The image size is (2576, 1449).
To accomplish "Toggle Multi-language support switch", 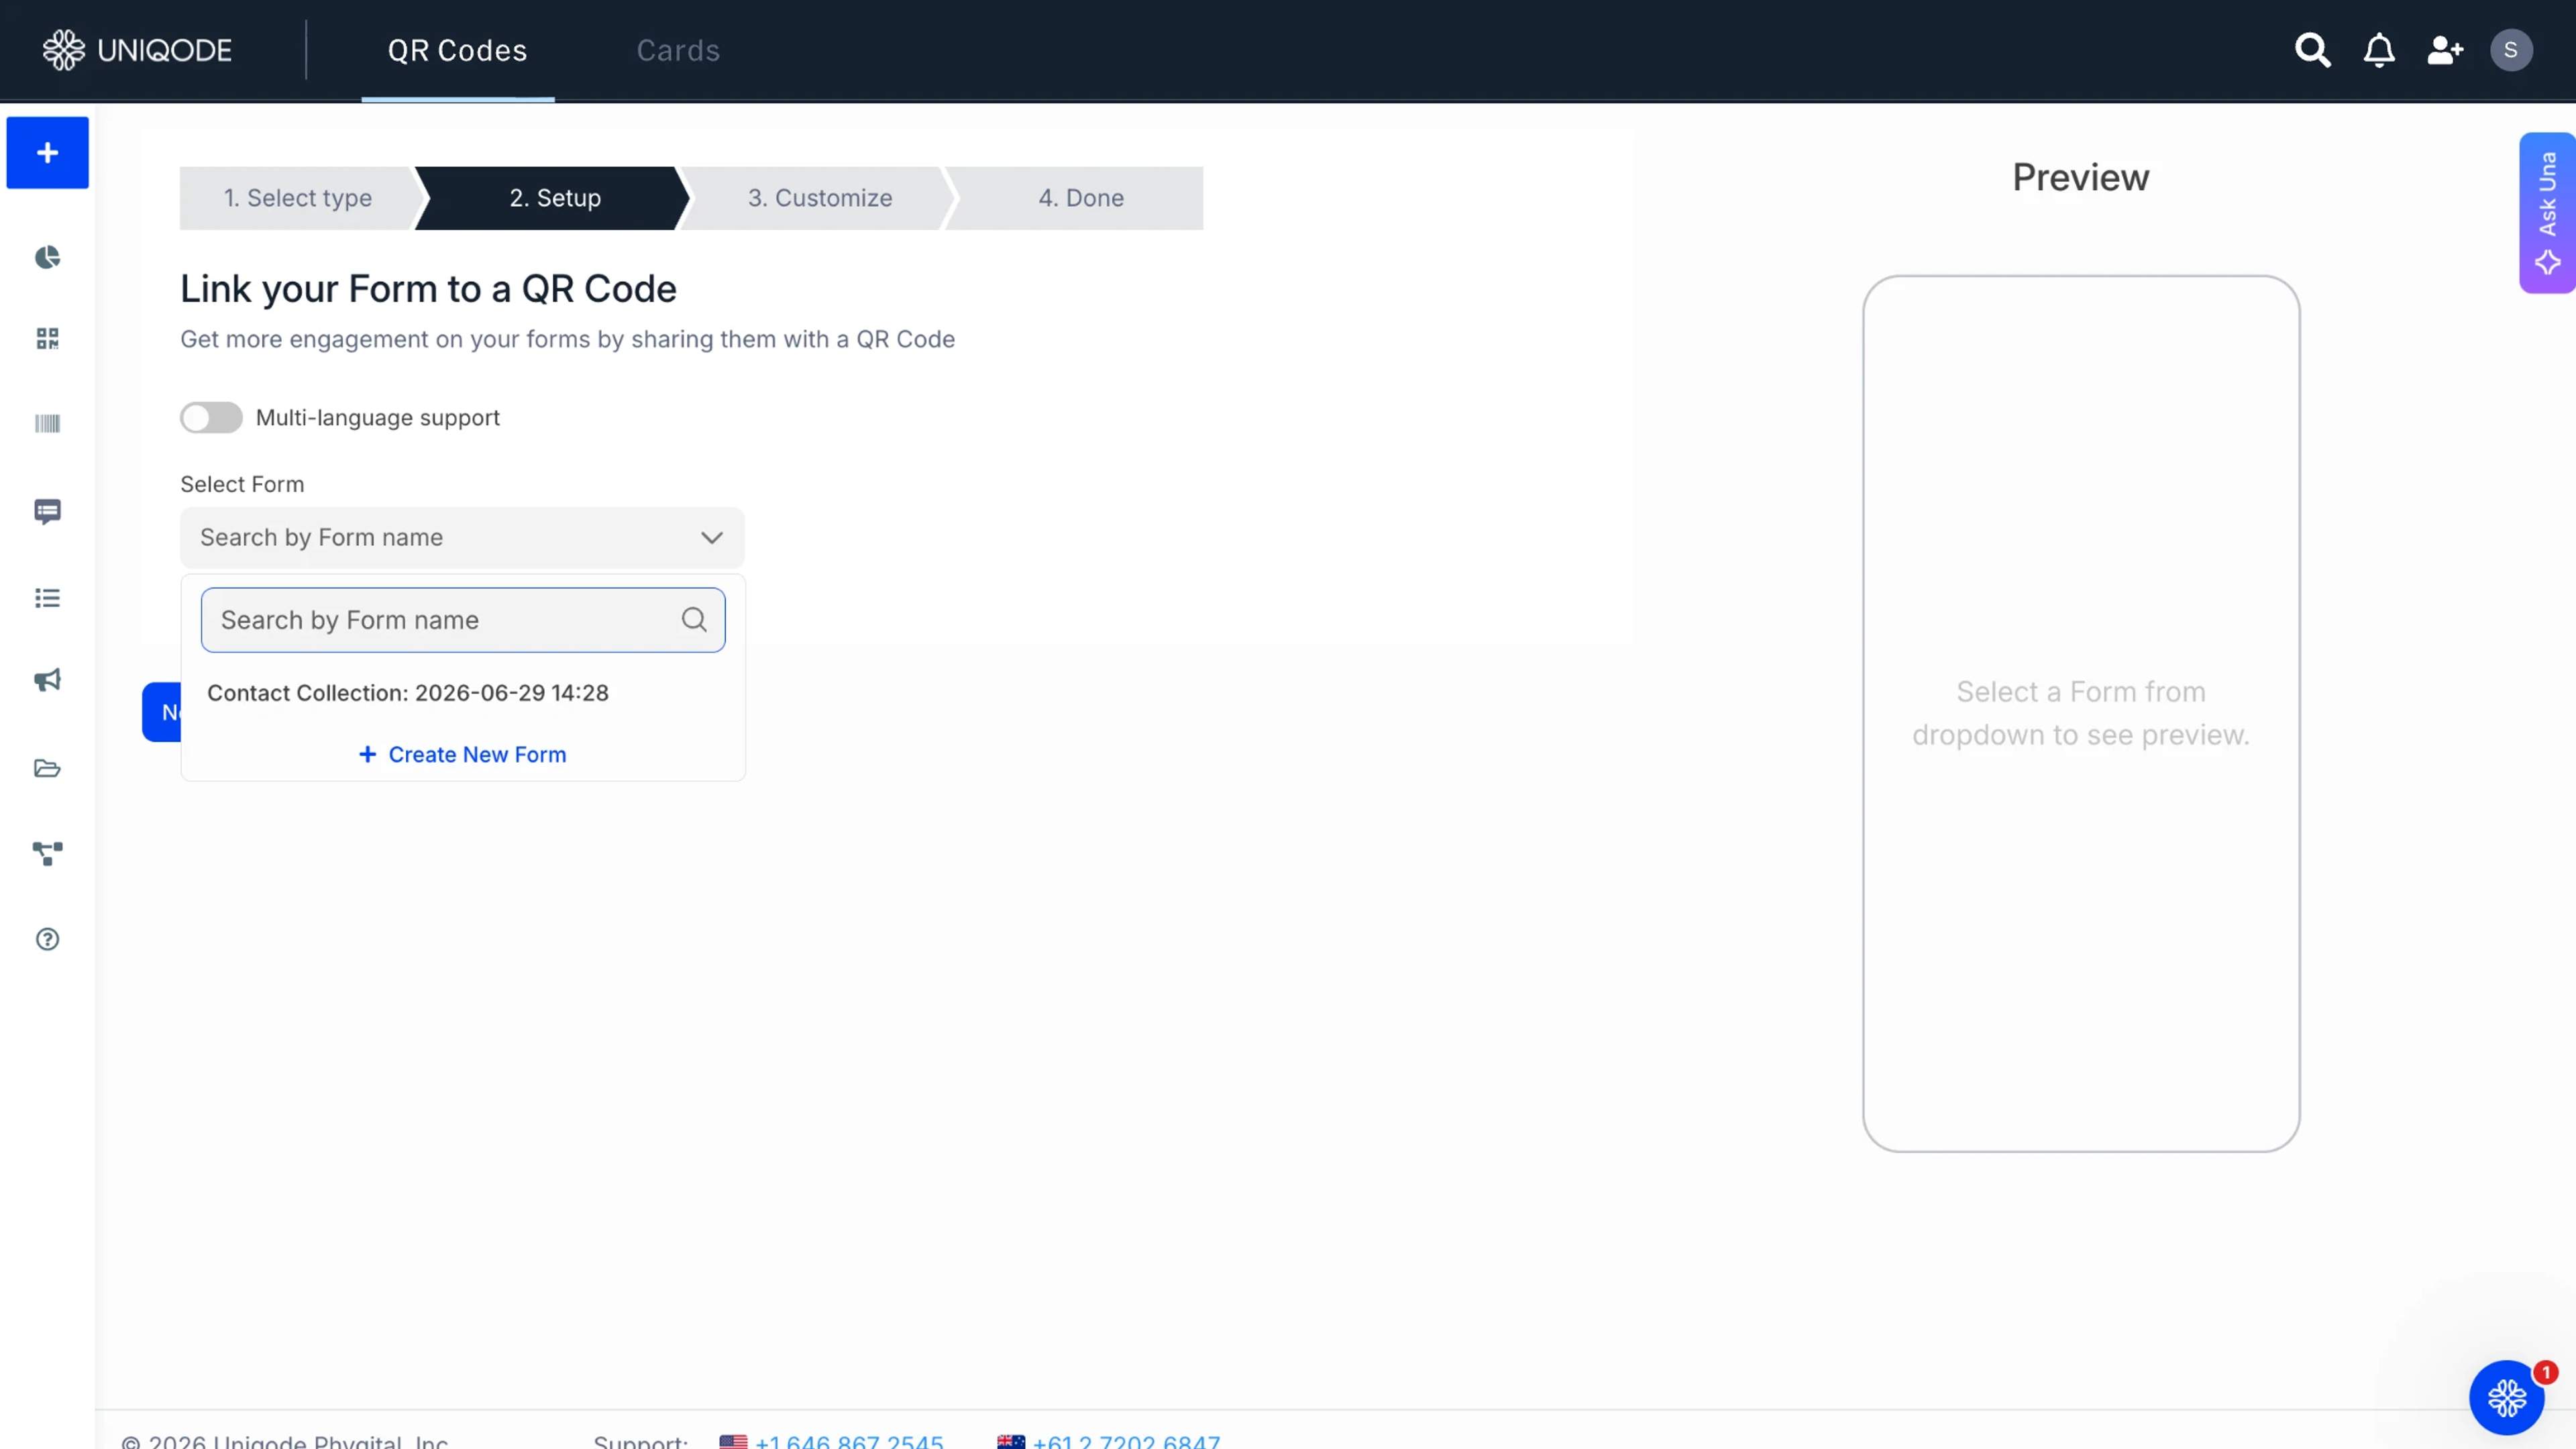I will 211,418.
